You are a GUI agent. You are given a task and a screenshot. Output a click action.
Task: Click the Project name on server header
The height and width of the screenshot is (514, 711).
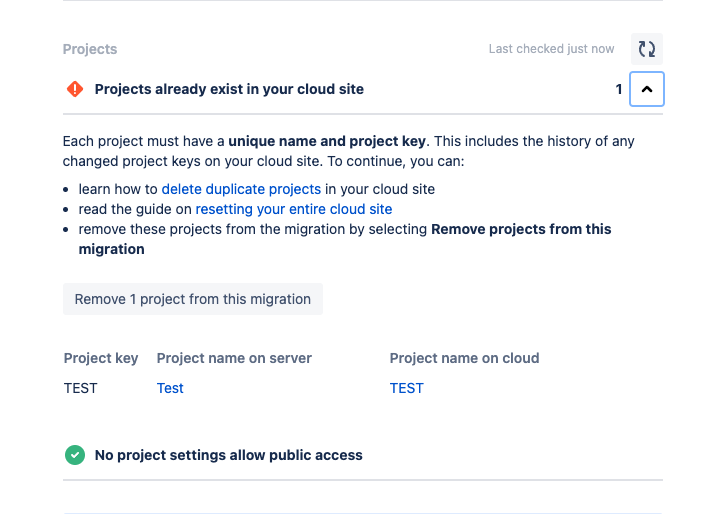tap(234, 358)
